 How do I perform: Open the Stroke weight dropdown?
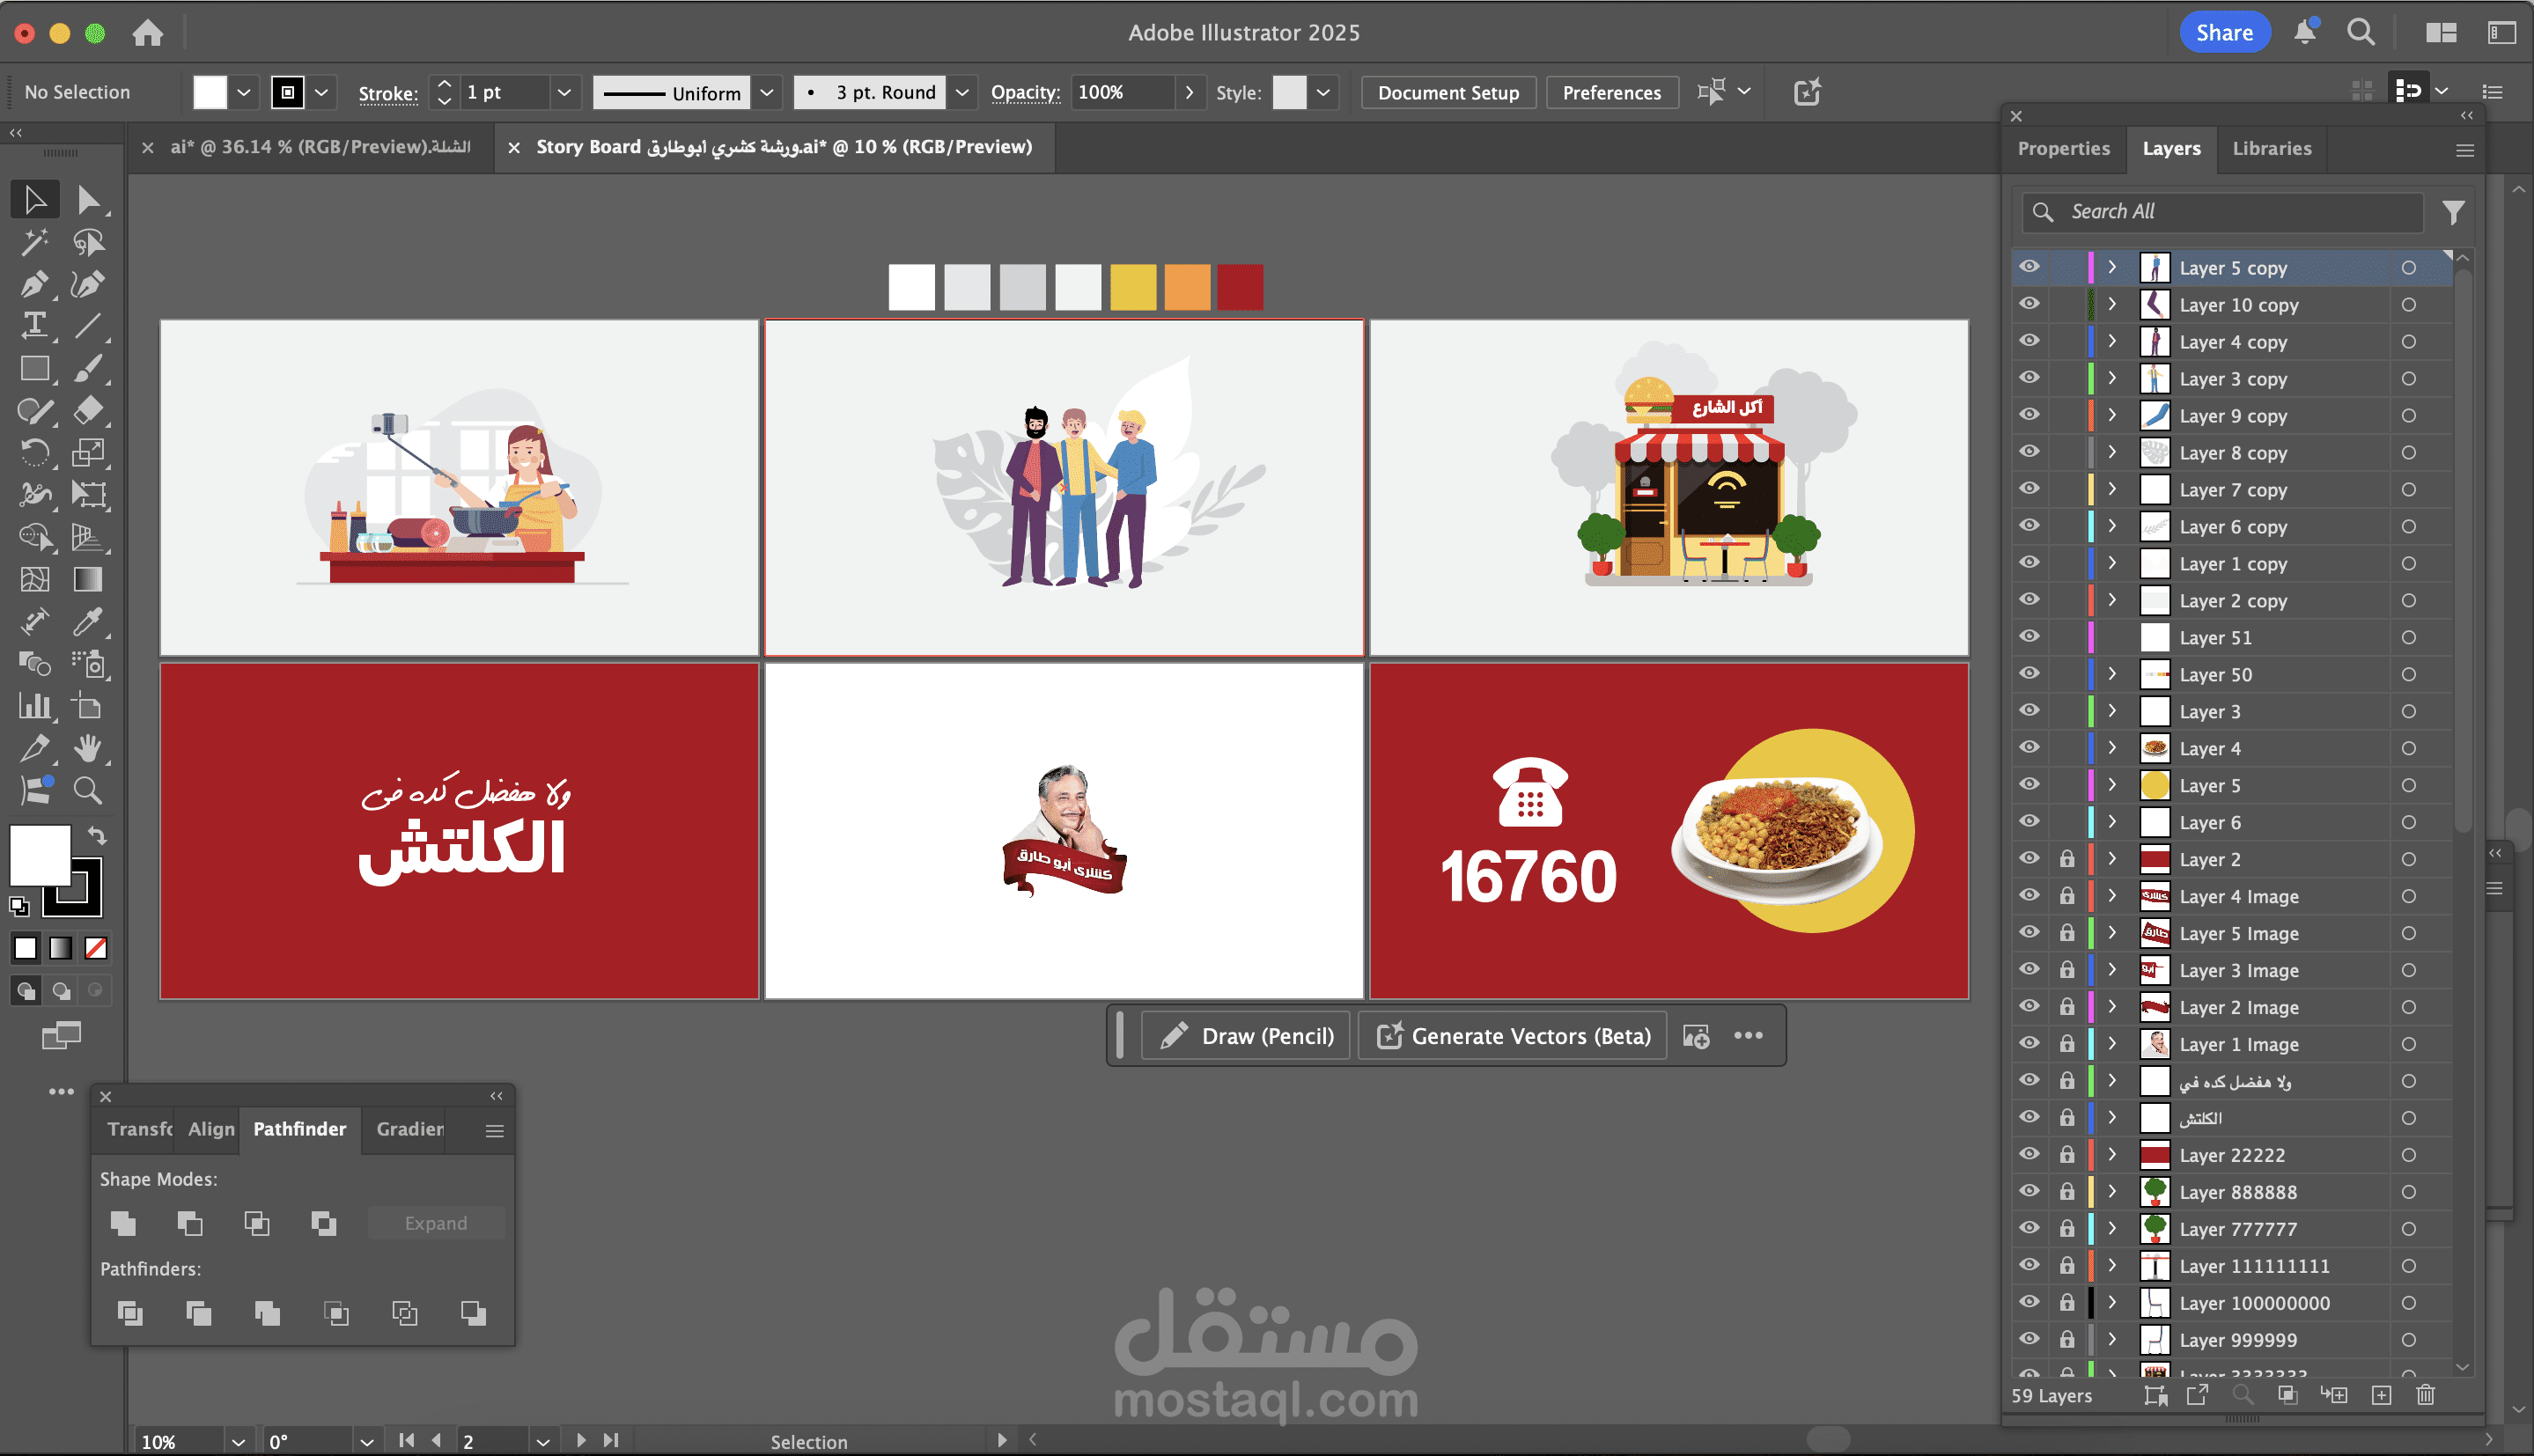click(564, 92)
